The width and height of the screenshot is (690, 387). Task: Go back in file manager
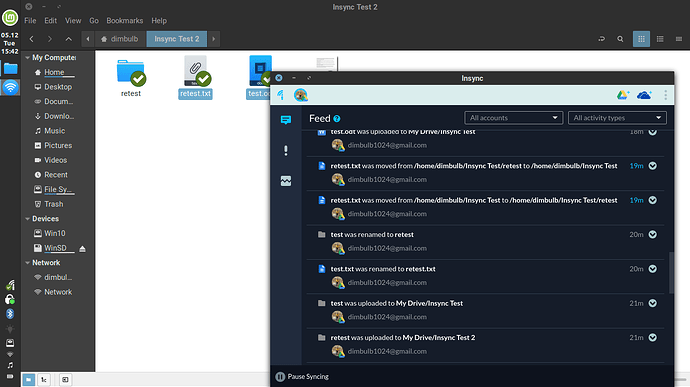point(32,39)
